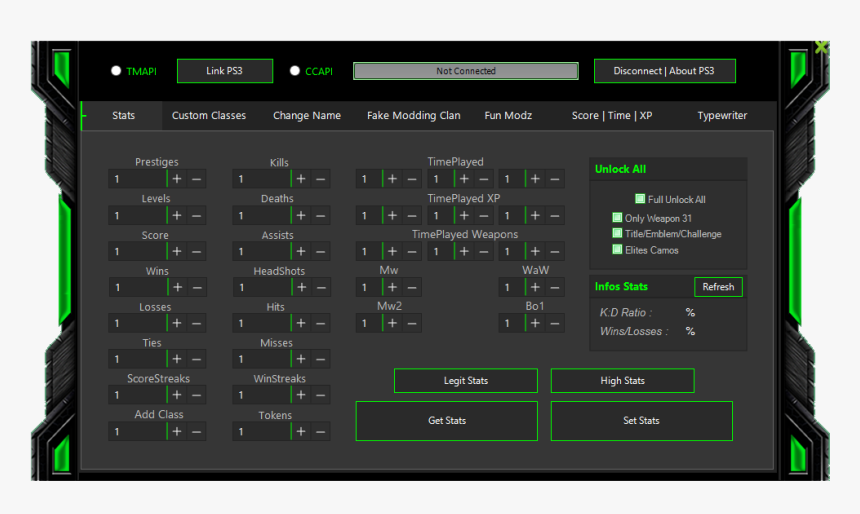Increment the Kills counter

coord(301,179)
